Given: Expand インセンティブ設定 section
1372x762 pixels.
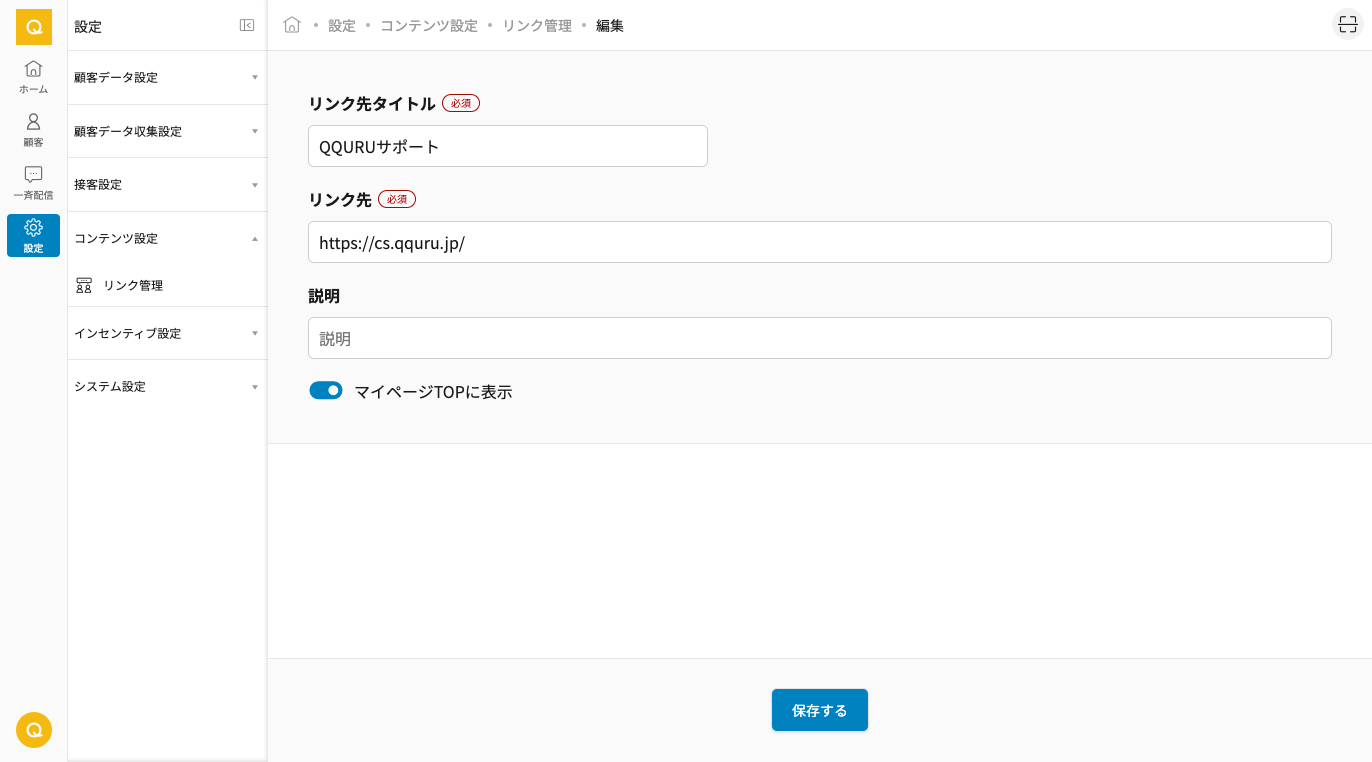Looking at the screenshot, I should click(x=166, y=333).
